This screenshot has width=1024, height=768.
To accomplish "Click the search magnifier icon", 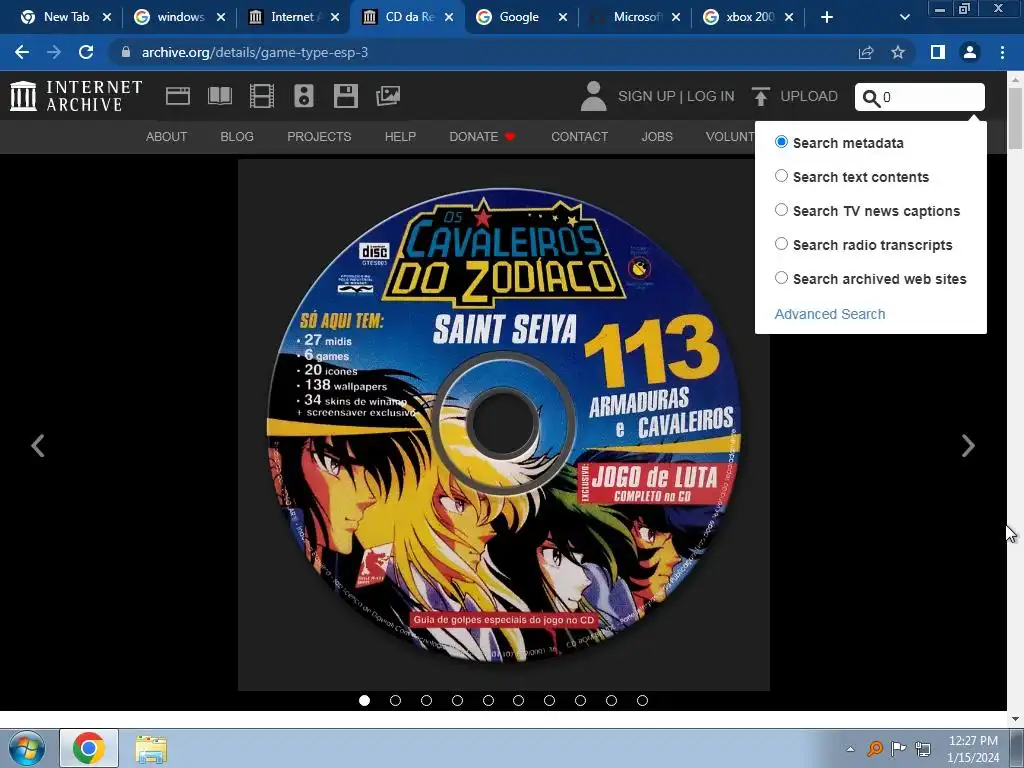I will (x=871, y=98).
